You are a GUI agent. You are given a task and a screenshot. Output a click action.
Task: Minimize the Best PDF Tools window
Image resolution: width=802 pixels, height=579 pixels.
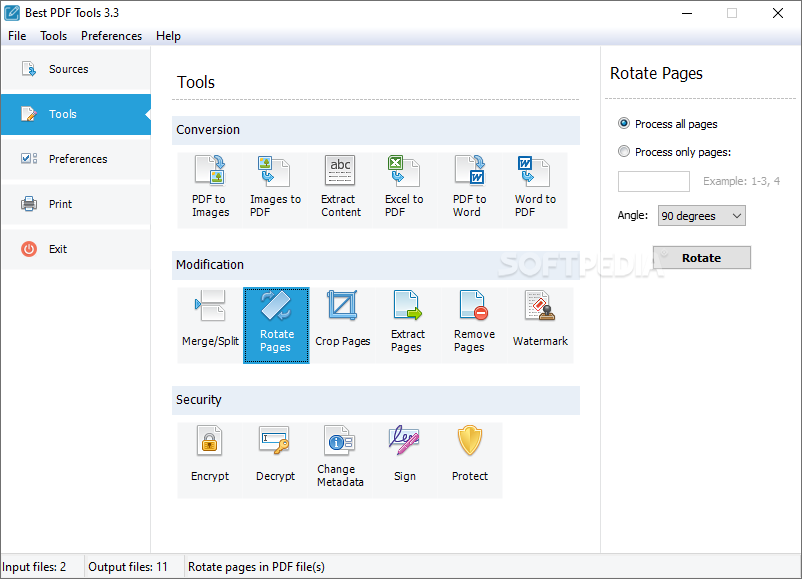[687, 13]
